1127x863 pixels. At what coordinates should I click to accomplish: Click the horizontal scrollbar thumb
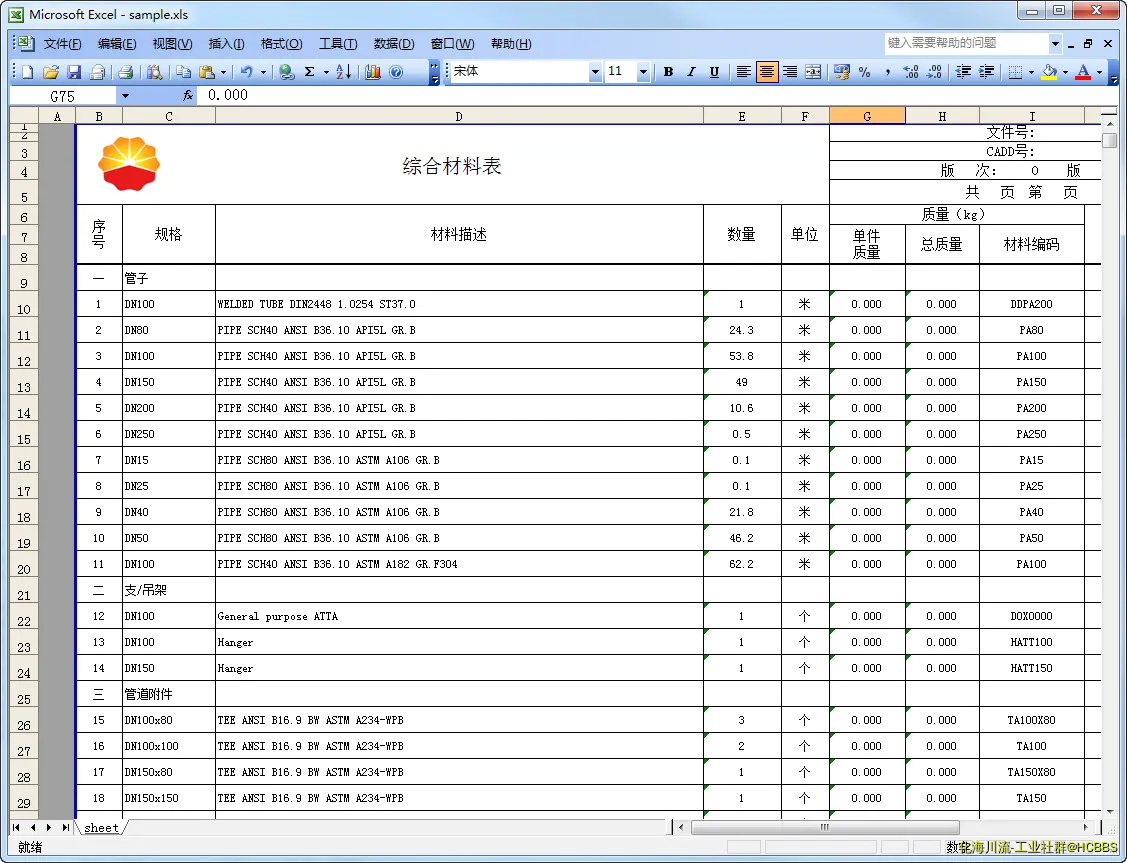click(825, 828)
